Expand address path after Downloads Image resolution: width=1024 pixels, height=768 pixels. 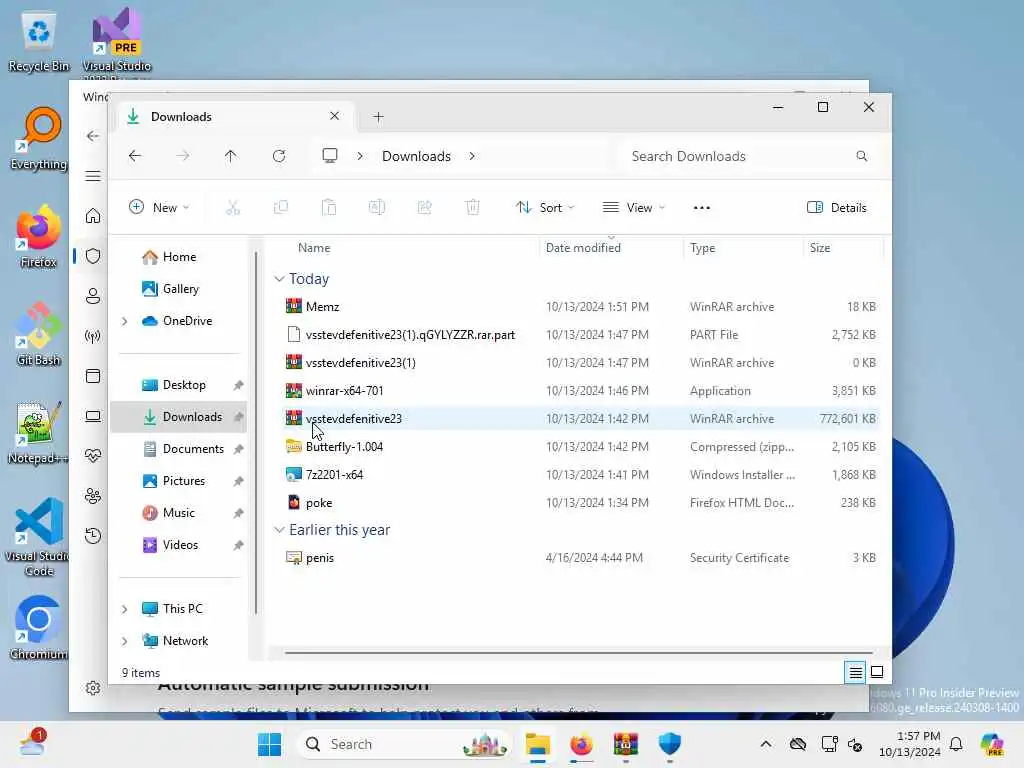[x=472, y=156]
